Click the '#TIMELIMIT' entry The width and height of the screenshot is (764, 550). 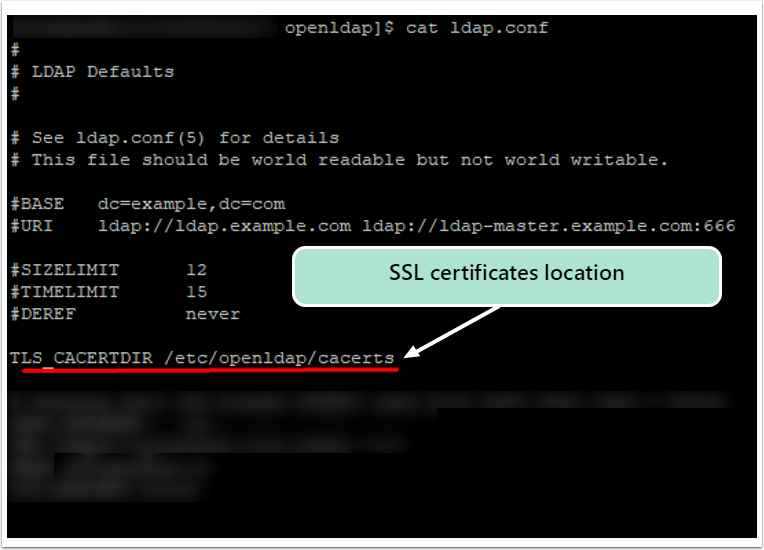pos(65,292)
